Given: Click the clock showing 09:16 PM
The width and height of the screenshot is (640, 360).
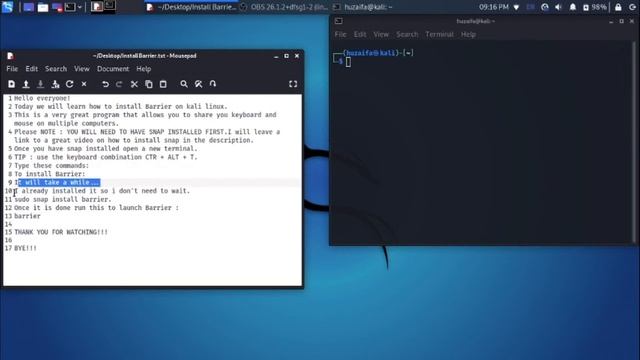Looking at the screenshot, I should (x=493, y=7).
